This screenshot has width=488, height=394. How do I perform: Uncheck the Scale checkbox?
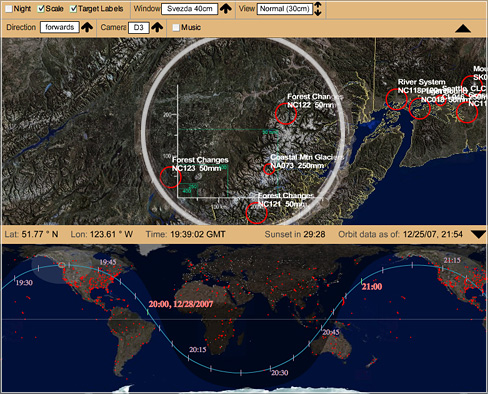pos(41,9)
